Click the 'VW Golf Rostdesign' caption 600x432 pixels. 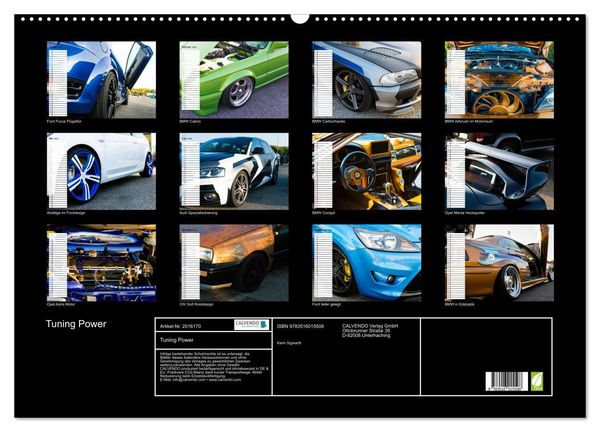click(x=196, y=305)
